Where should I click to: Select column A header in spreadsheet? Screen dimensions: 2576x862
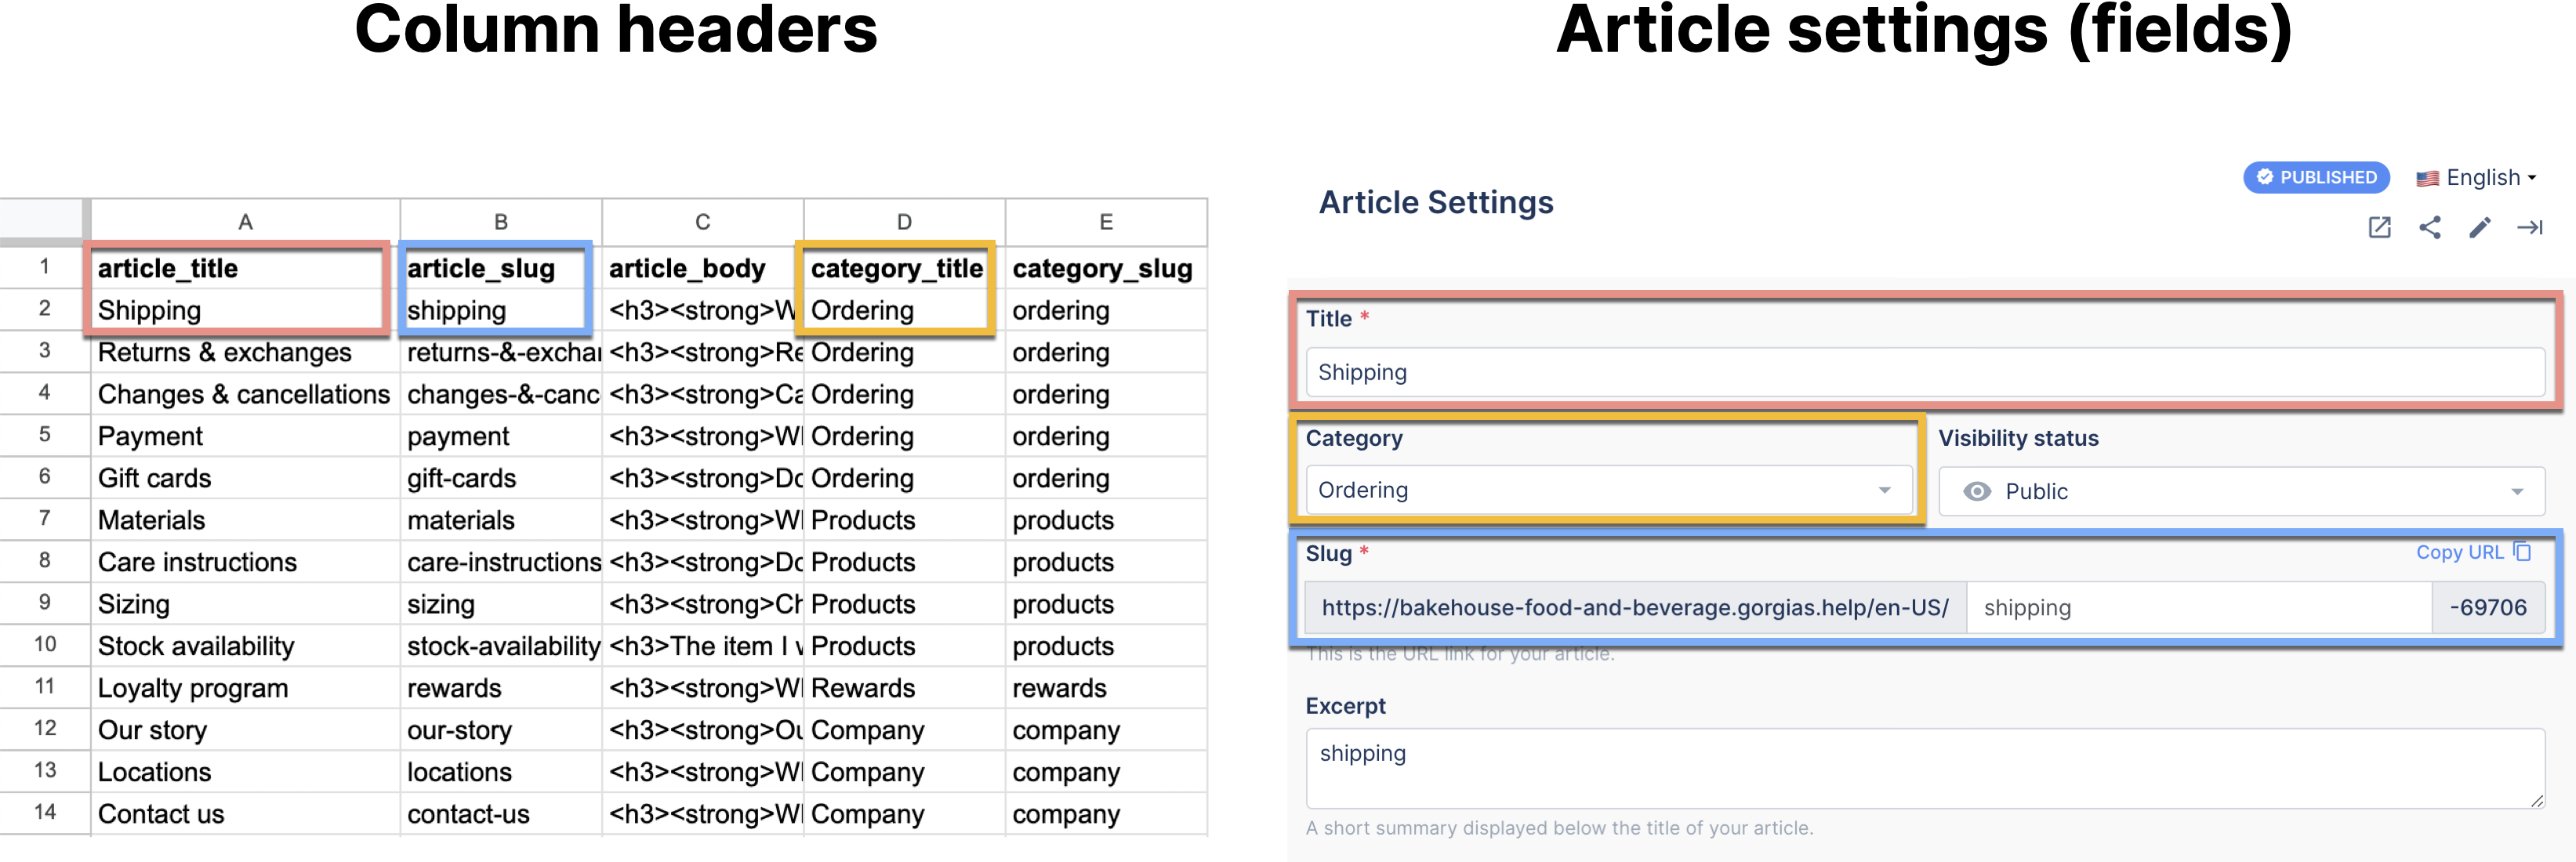tap(245, 222)
